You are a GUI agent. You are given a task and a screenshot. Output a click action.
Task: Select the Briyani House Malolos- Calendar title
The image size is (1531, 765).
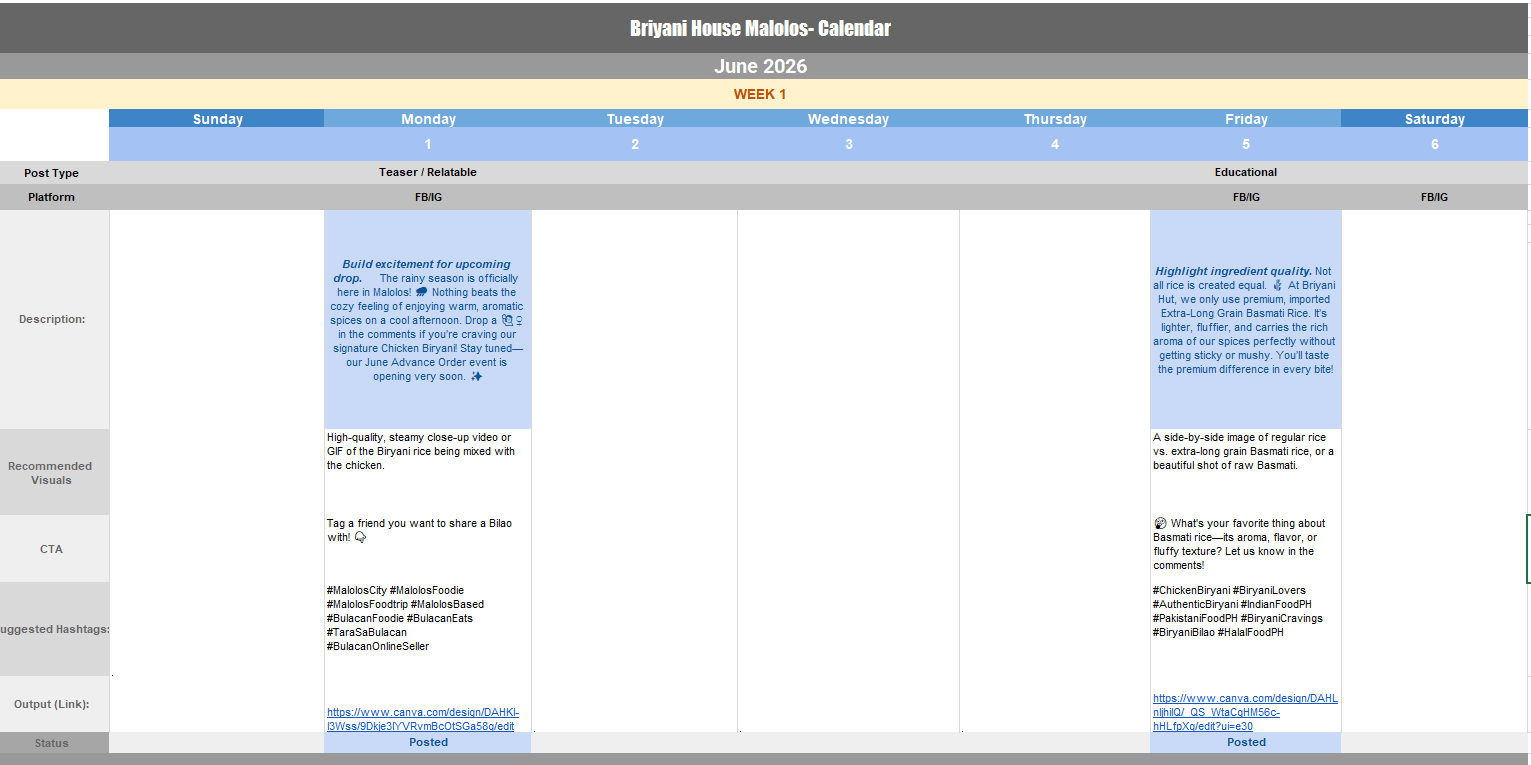pos(760,28)
